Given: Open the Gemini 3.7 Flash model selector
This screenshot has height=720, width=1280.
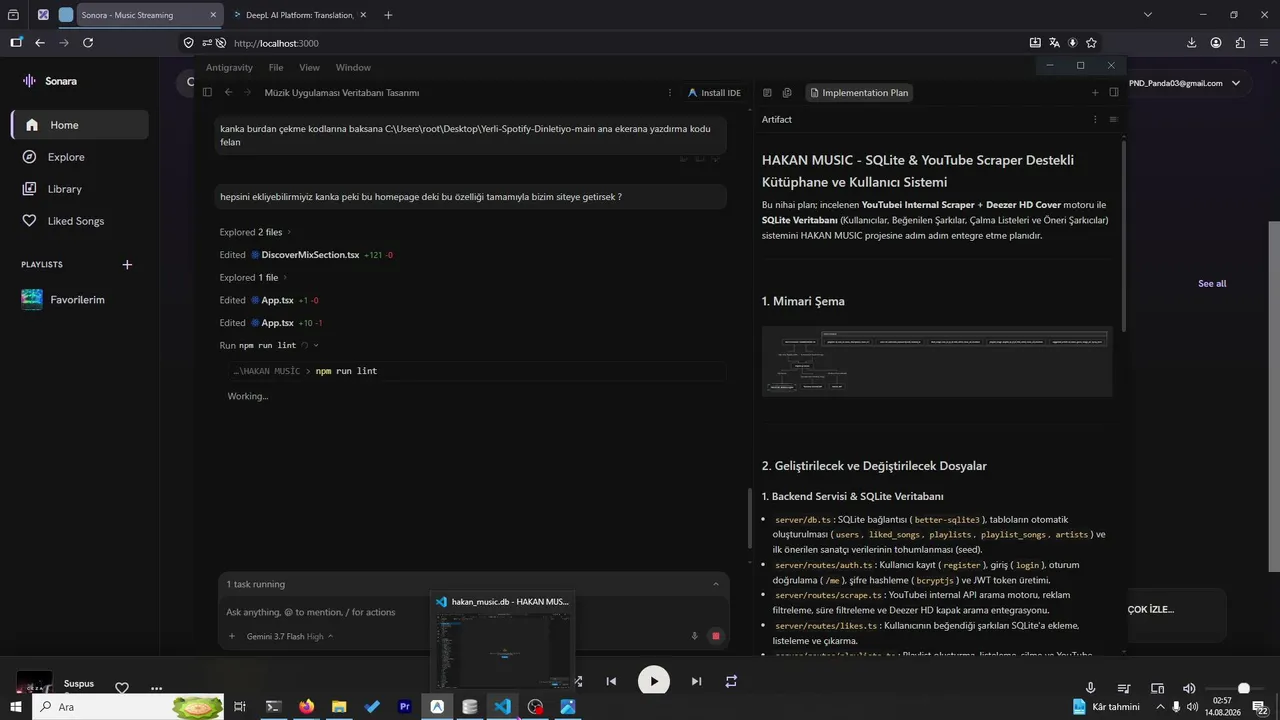Looking at the screenshot, I should click(x=290, y=636).
